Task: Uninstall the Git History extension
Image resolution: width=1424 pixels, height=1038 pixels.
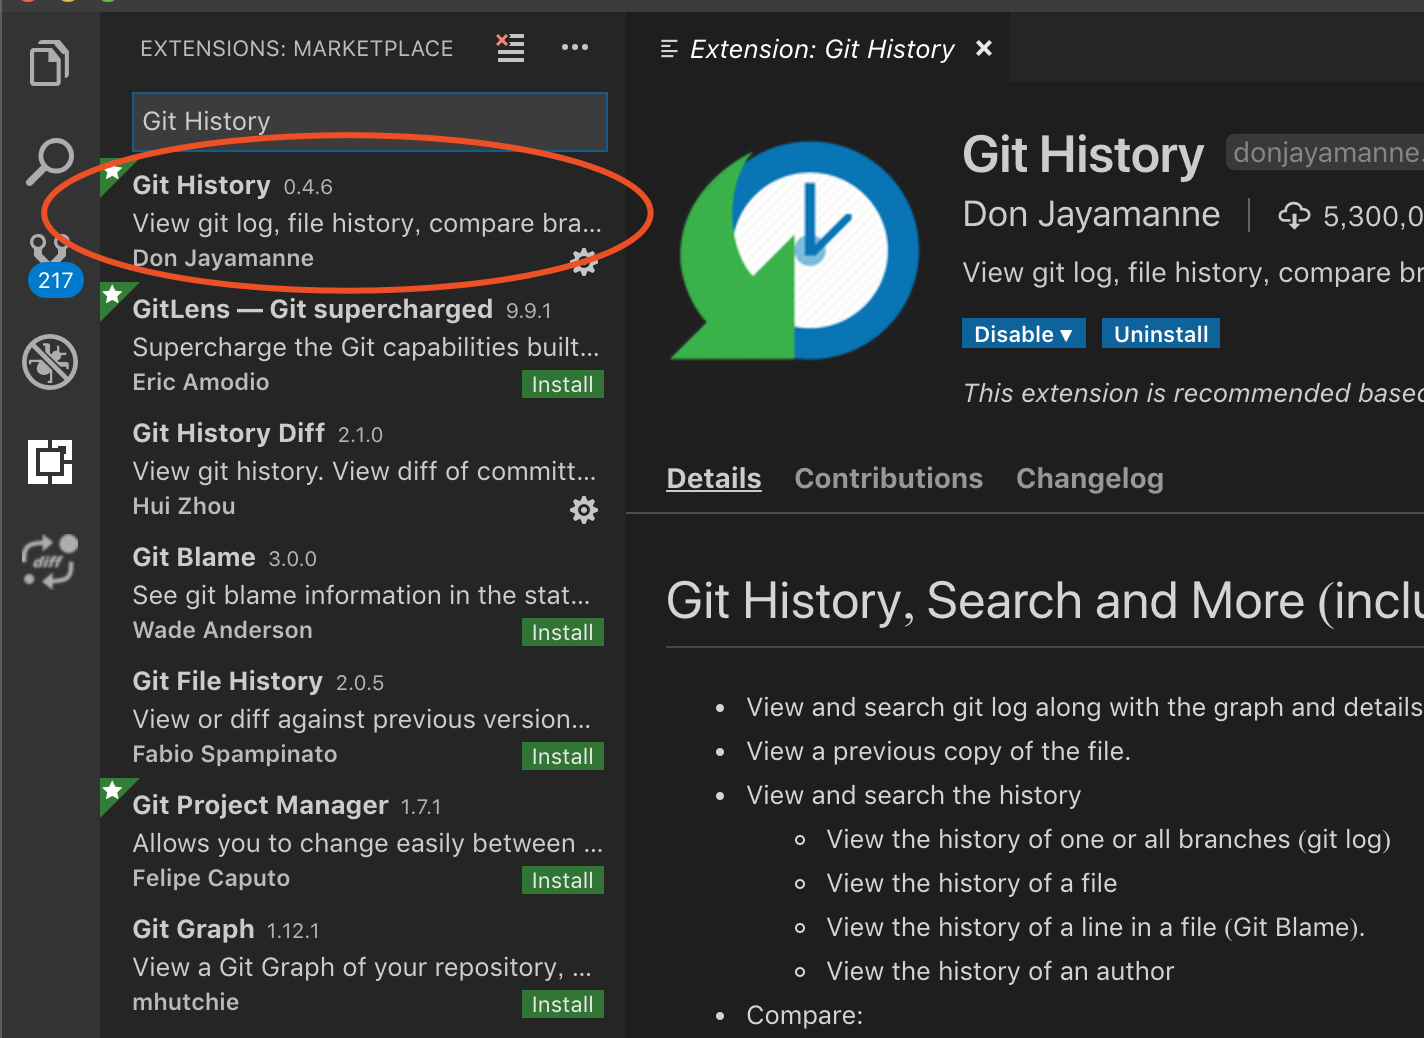Action: coord(1161,334)
